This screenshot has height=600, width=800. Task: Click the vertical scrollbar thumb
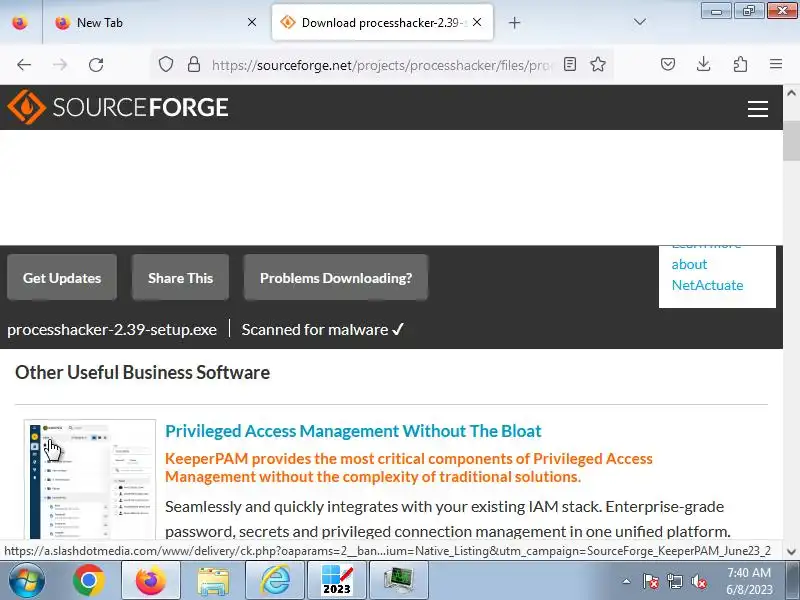(791, 141)
